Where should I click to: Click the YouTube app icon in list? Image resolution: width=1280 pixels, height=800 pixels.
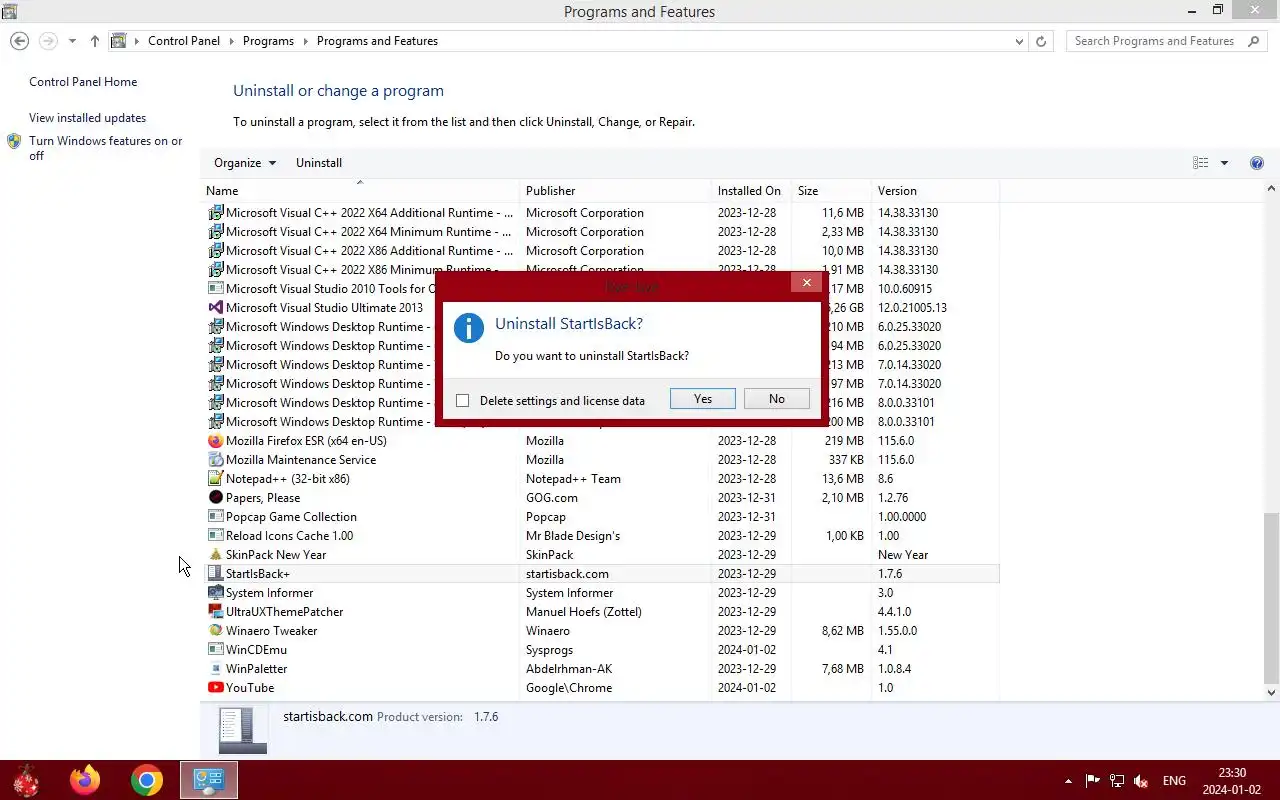(215, 688)
